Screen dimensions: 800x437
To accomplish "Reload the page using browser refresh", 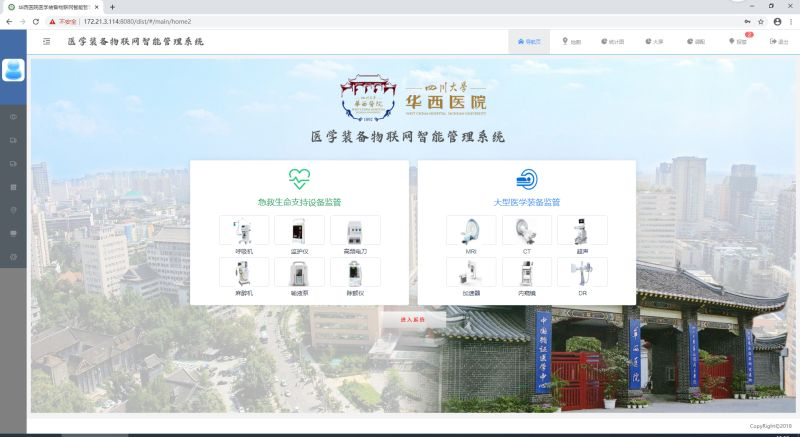I will coord(36,21).
